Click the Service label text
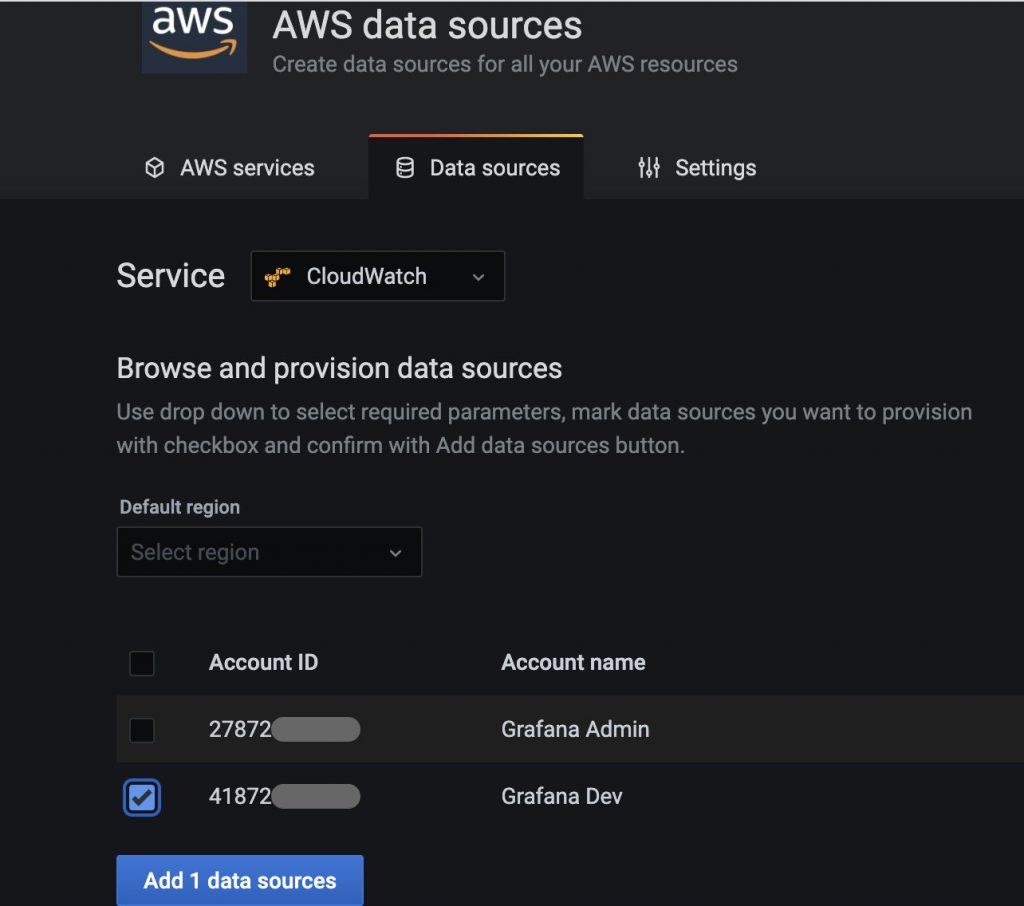 170,276
